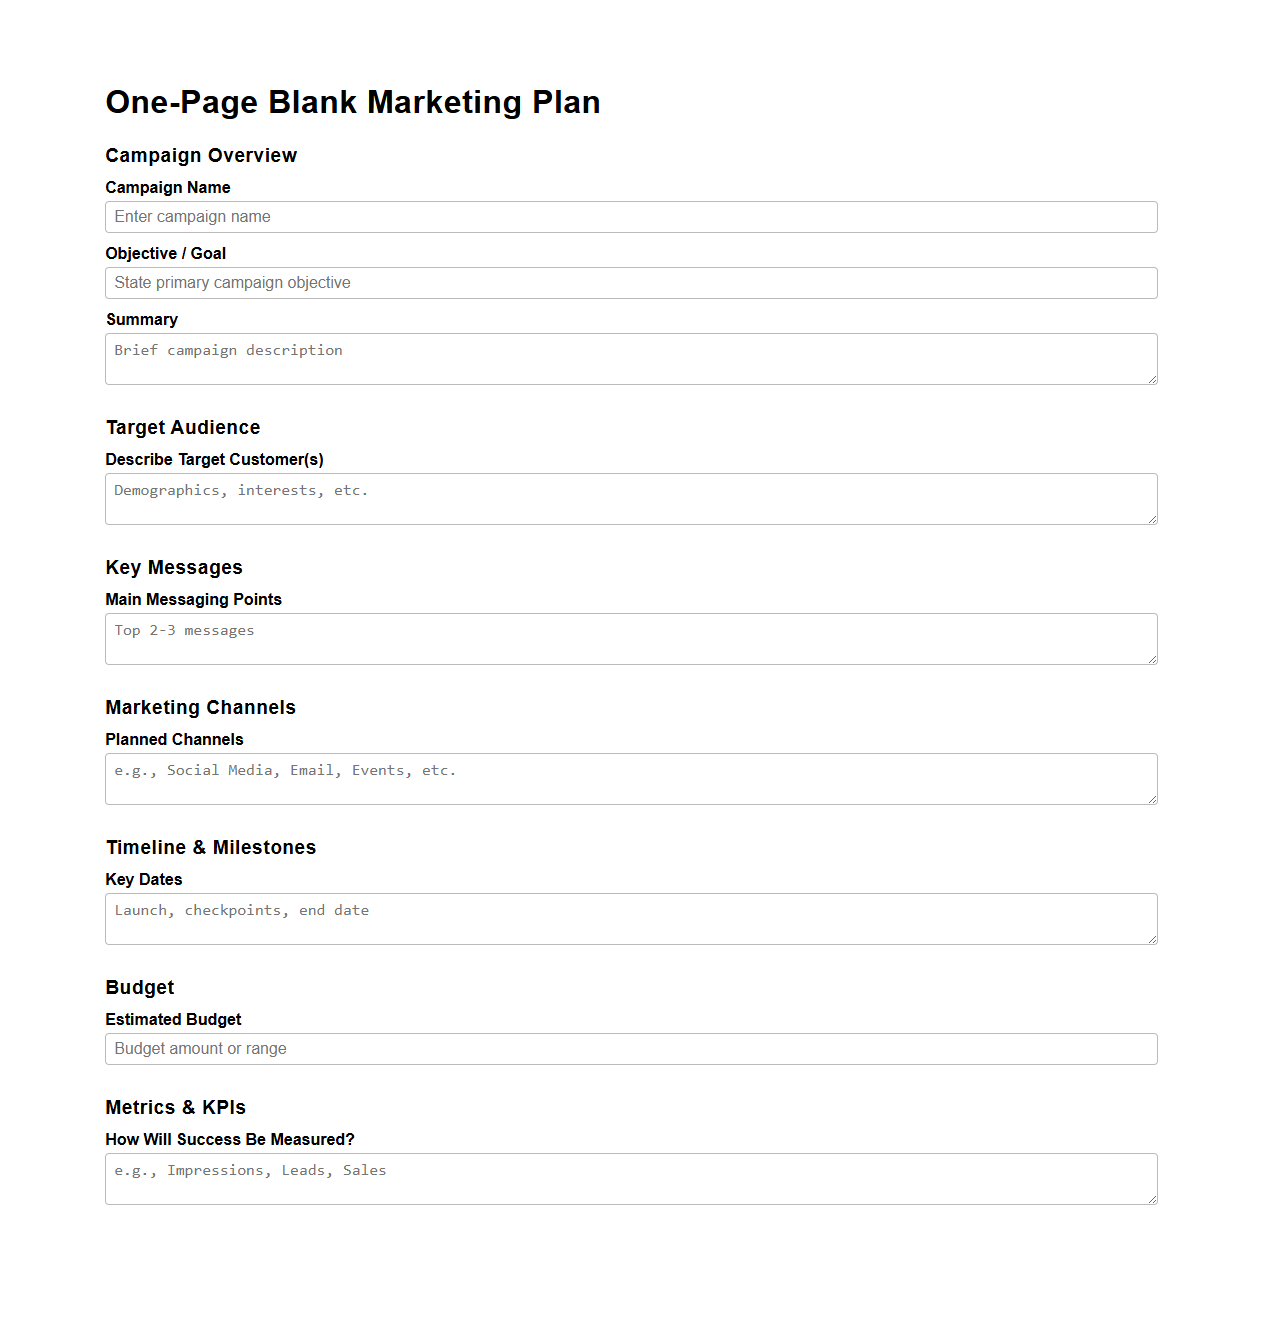Click the Key Messages section heading
The height and width of the screenshot is (1321, 1263).
tap(174, 568)
